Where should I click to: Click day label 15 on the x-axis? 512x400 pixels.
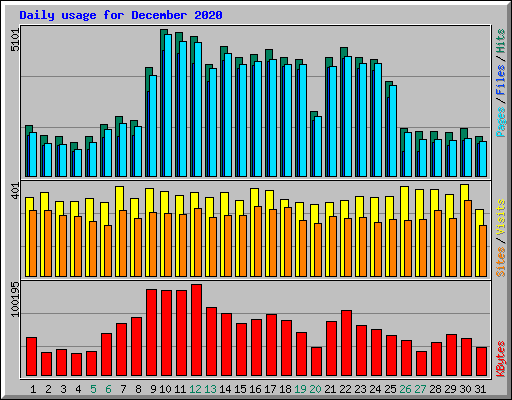[240, 389]
